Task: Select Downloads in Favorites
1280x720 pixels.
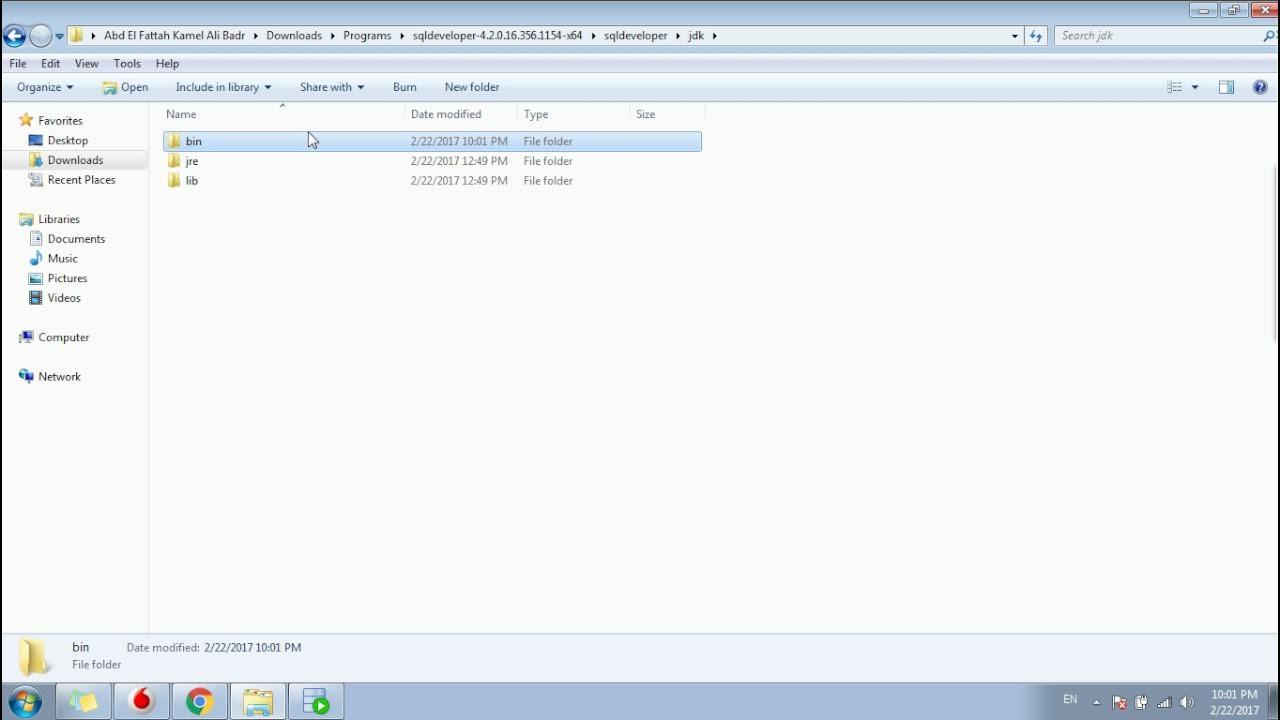Action: tap(75, 160)
